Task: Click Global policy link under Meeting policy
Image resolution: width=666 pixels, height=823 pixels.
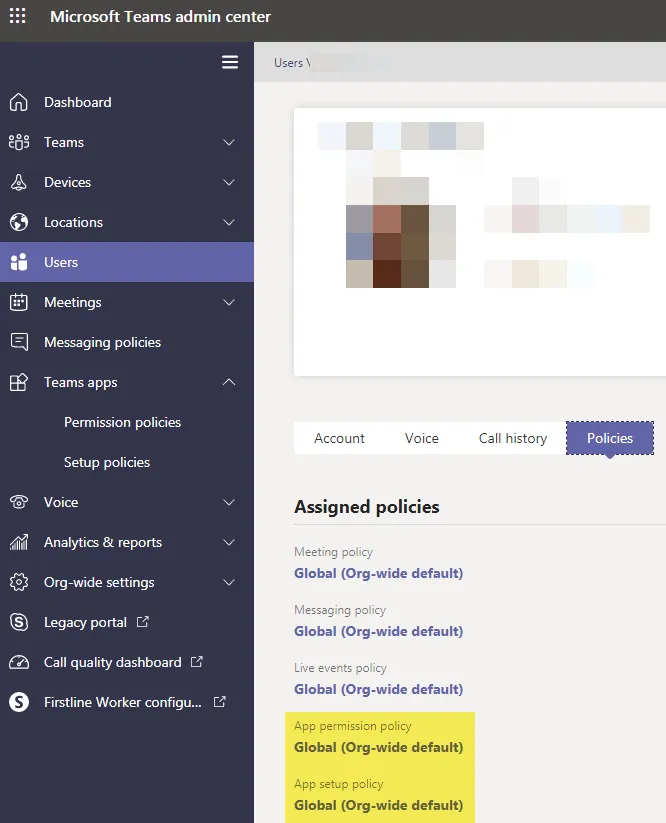Action: point(378,573)
